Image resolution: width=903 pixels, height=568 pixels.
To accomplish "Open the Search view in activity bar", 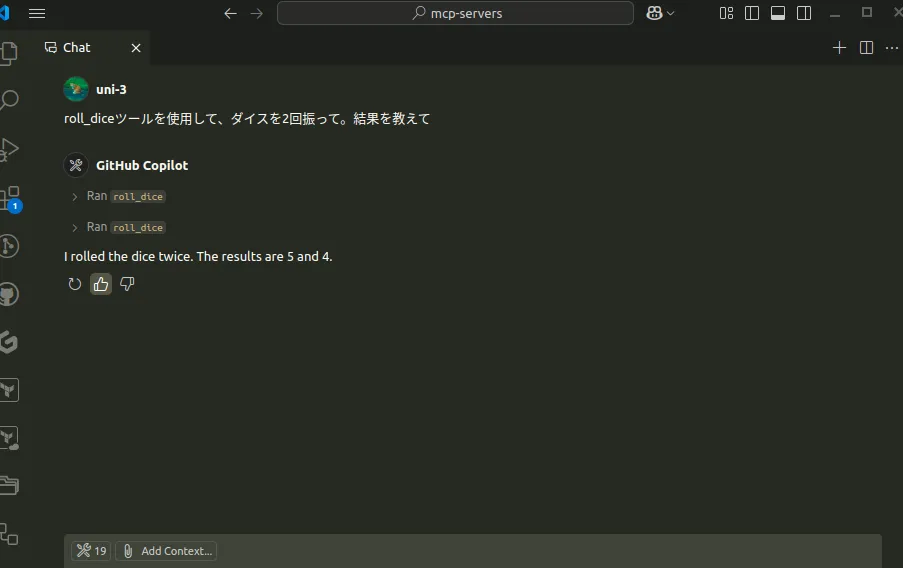I will pos(9,100).
